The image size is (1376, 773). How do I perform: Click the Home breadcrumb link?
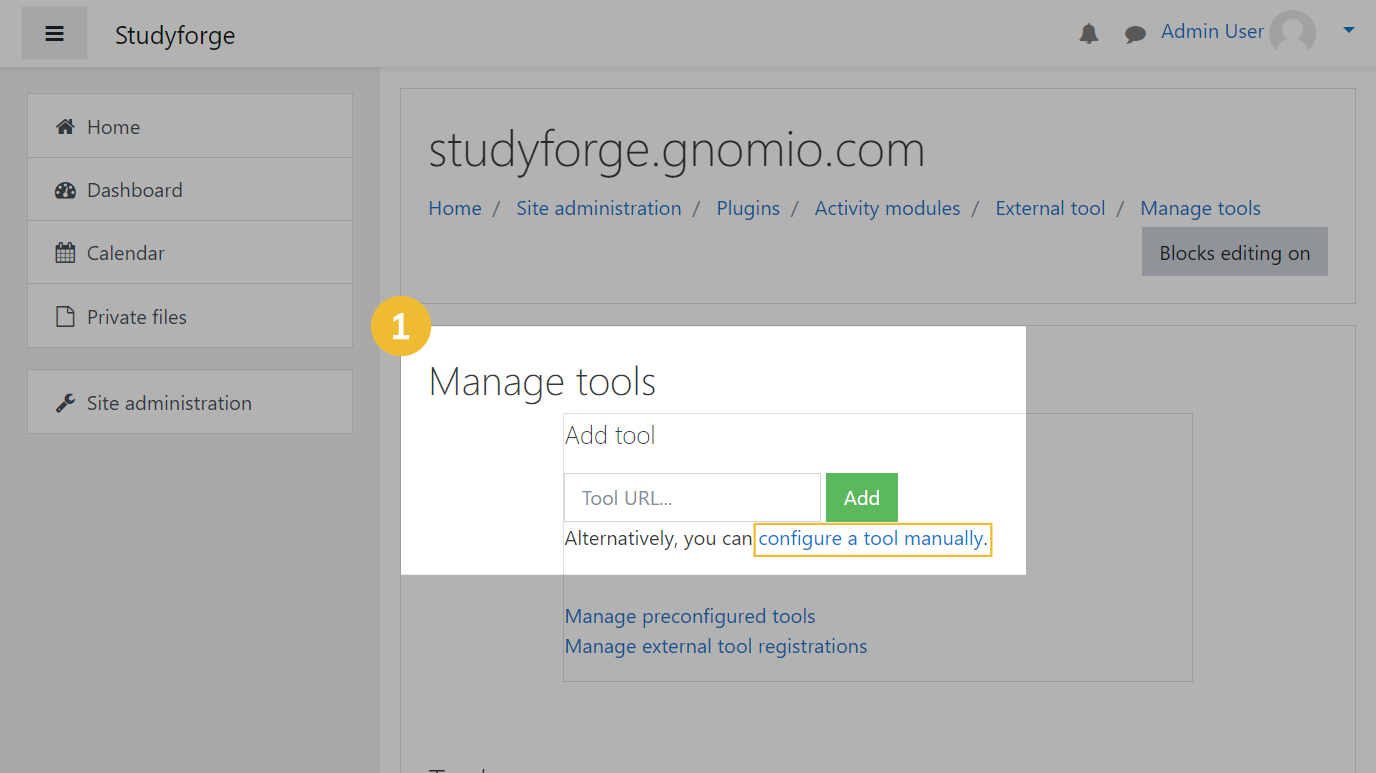(x=455, y=208)
